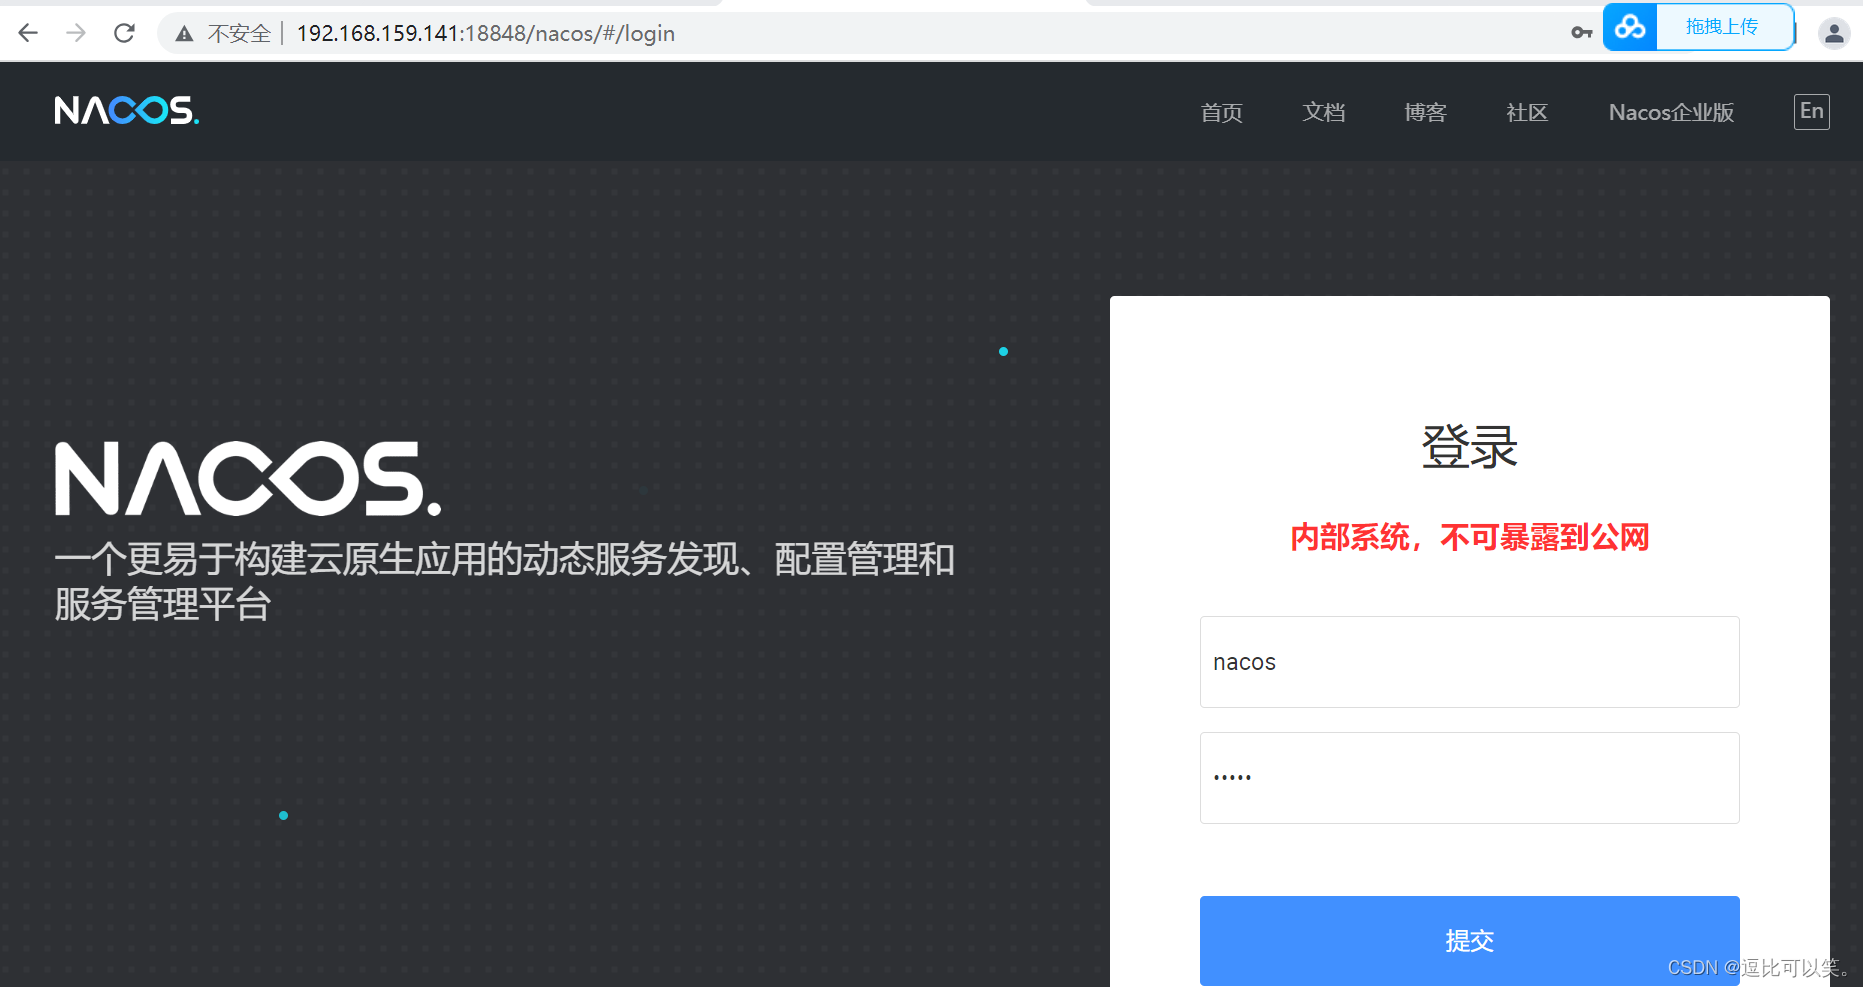Submit the login with 提交 button
The image size is (1863, 987).
pos(1469,941)
